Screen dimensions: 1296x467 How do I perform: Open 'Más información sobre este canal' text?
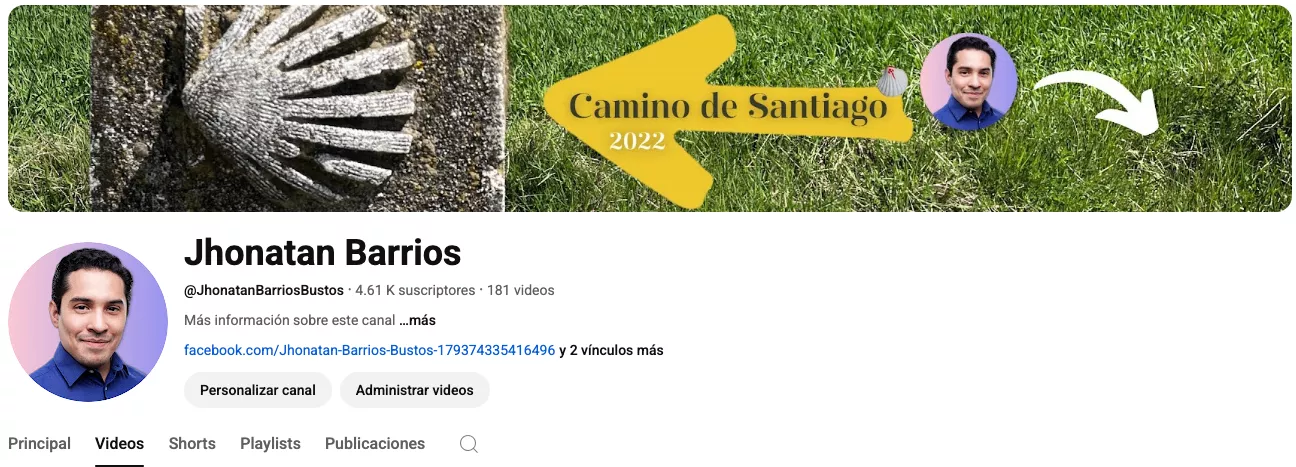[x=290, y=321]
